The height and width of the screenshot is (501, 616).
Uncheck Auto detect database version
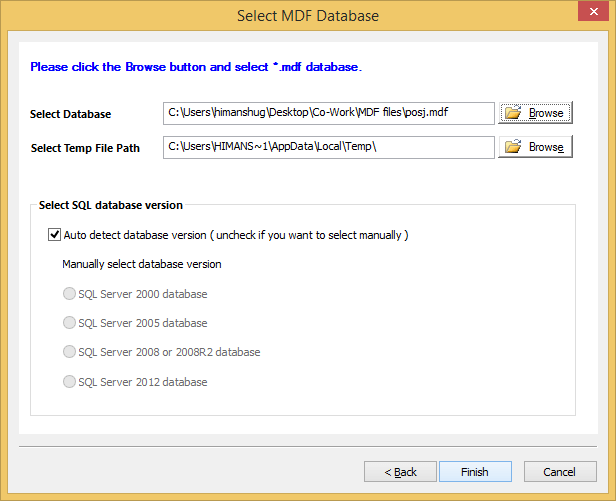(54, 235)
